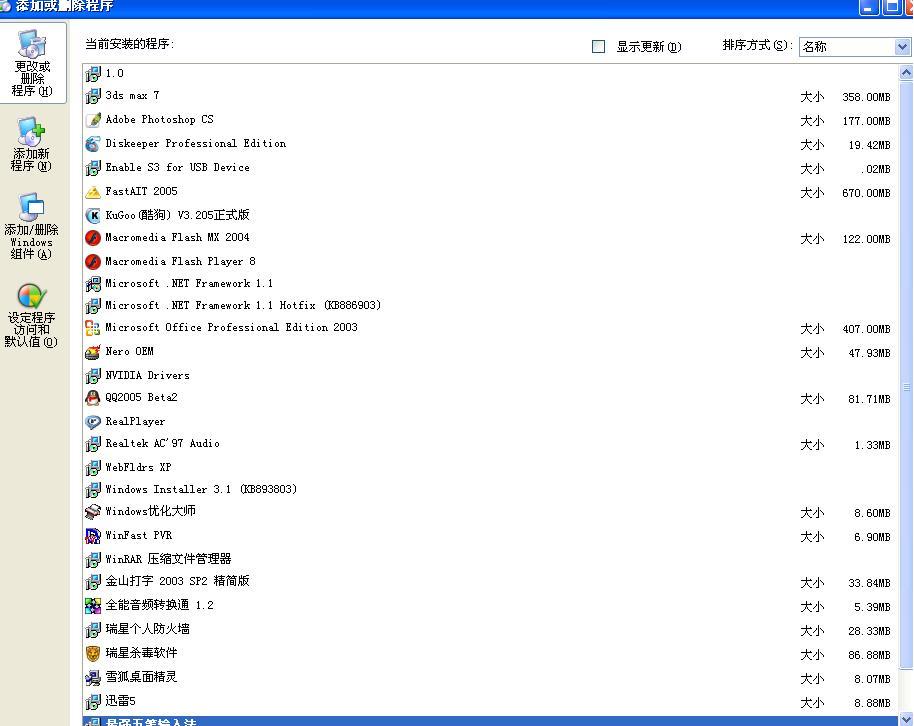
Task: Select the Diskeeper Professional Edition icon
Action: (93, 144)
